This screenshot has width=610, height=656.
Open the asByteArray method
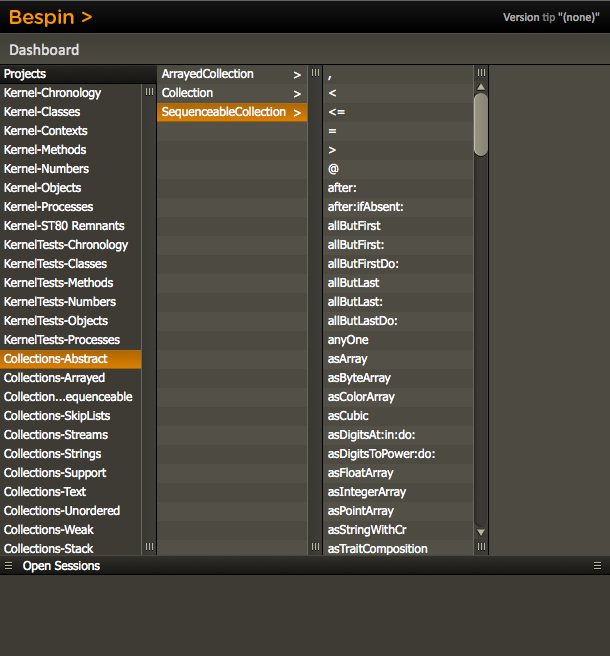coord(359,378)
